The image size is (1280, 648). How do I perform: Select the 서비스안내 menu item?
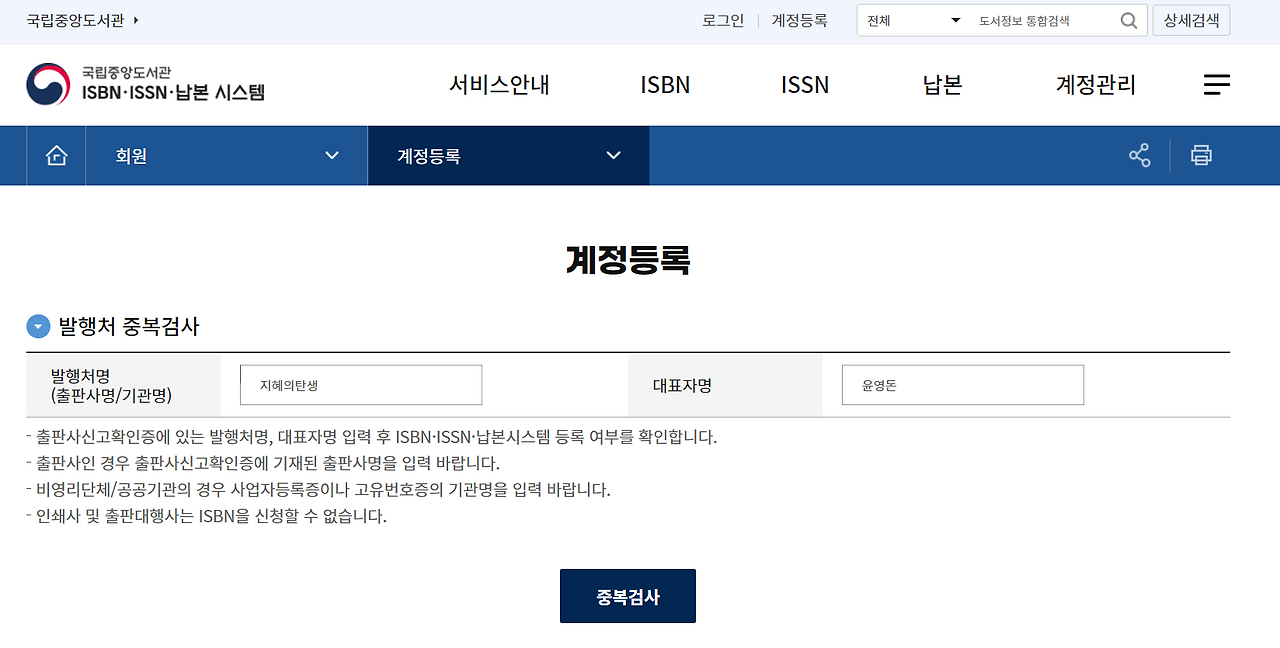click(498, 85)
